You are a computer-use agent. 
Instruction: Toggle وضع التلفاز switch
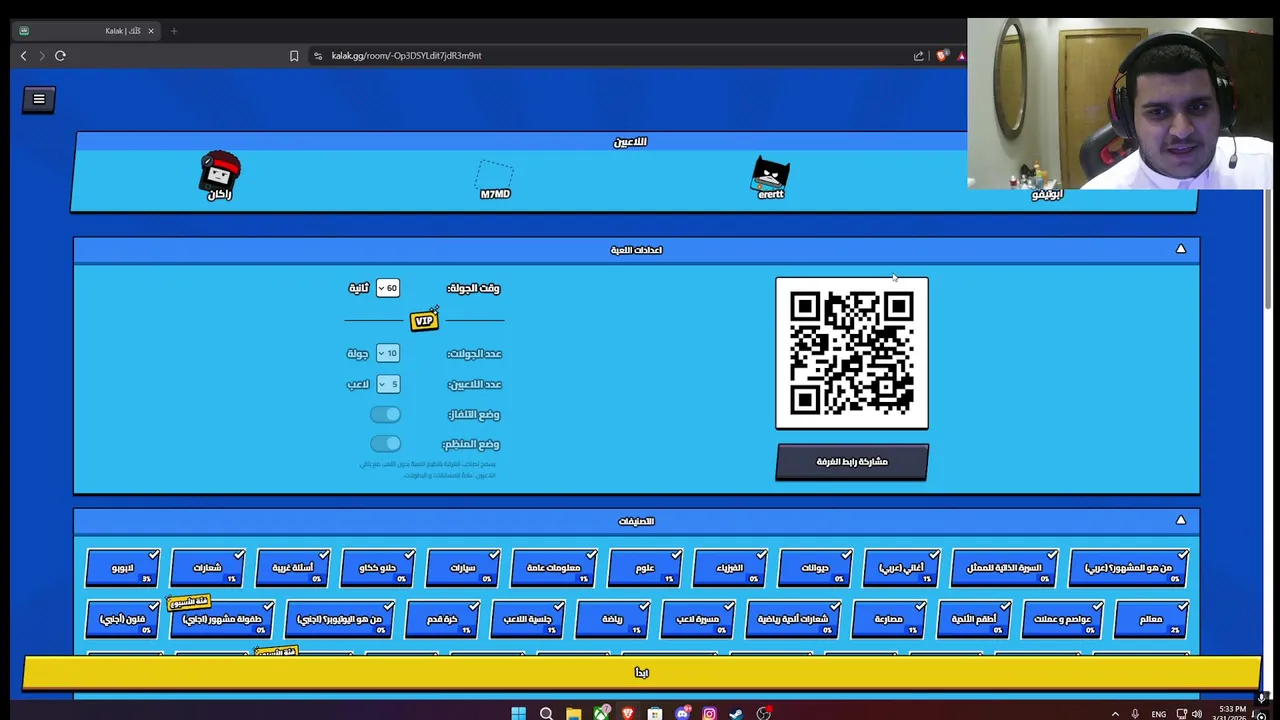point(385,414)
